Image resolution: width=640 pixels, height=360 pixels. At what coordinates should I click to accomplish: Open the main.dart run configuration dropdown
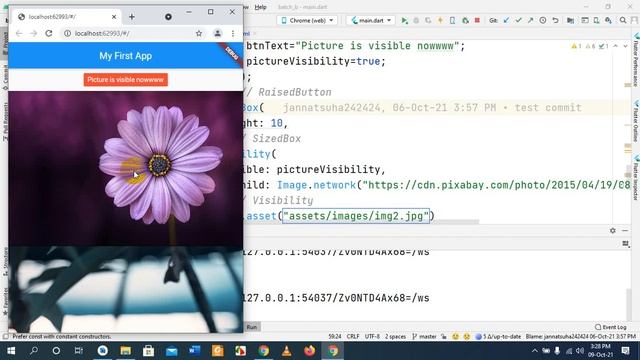371,20
